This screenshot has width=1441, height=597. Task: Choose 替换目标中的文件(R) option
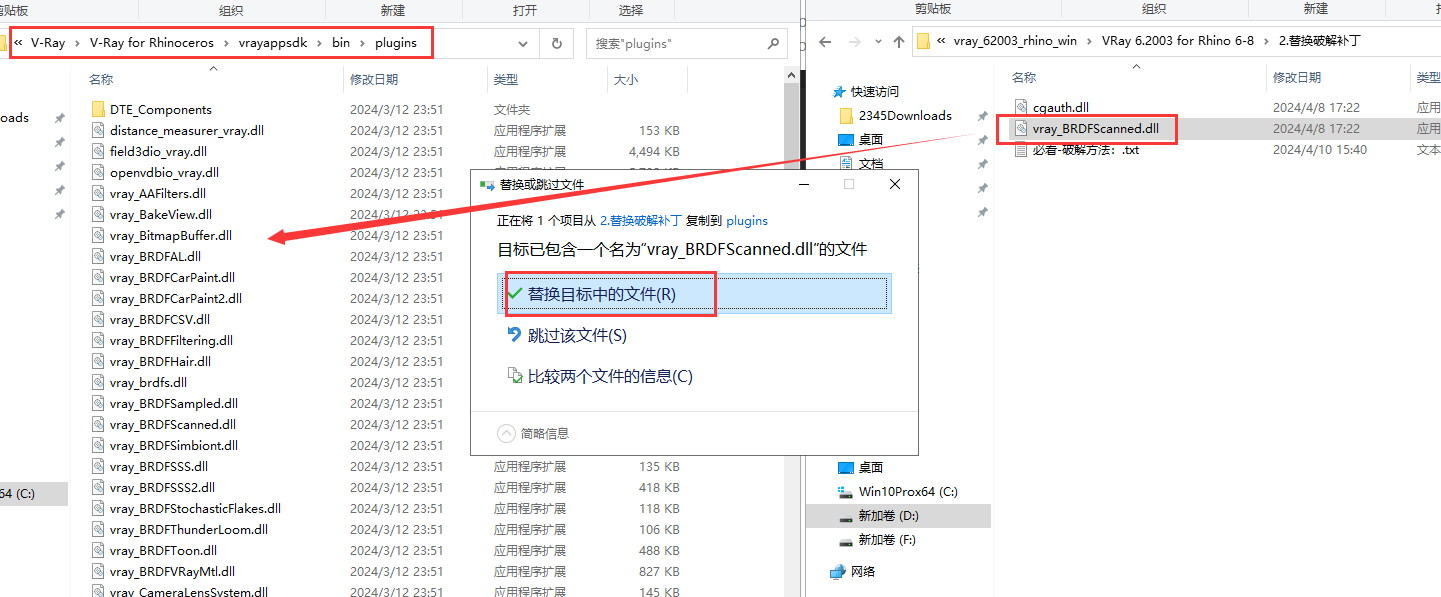pyautogui.click(x=601, y=294)
